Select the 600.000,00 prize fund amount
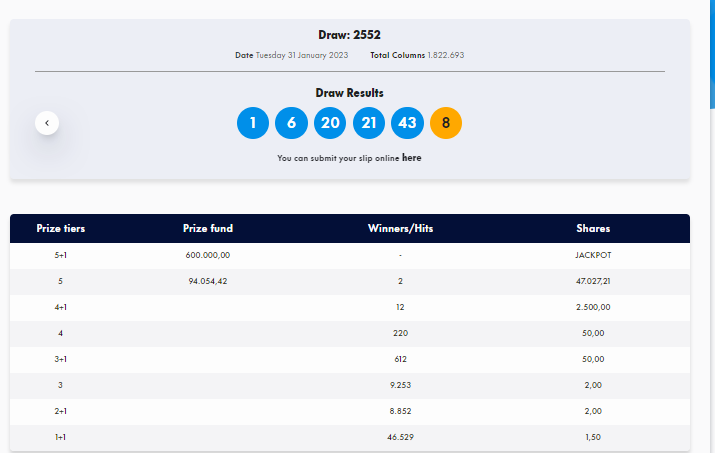This screenshot has width=715, height=453. pos(208,255)
